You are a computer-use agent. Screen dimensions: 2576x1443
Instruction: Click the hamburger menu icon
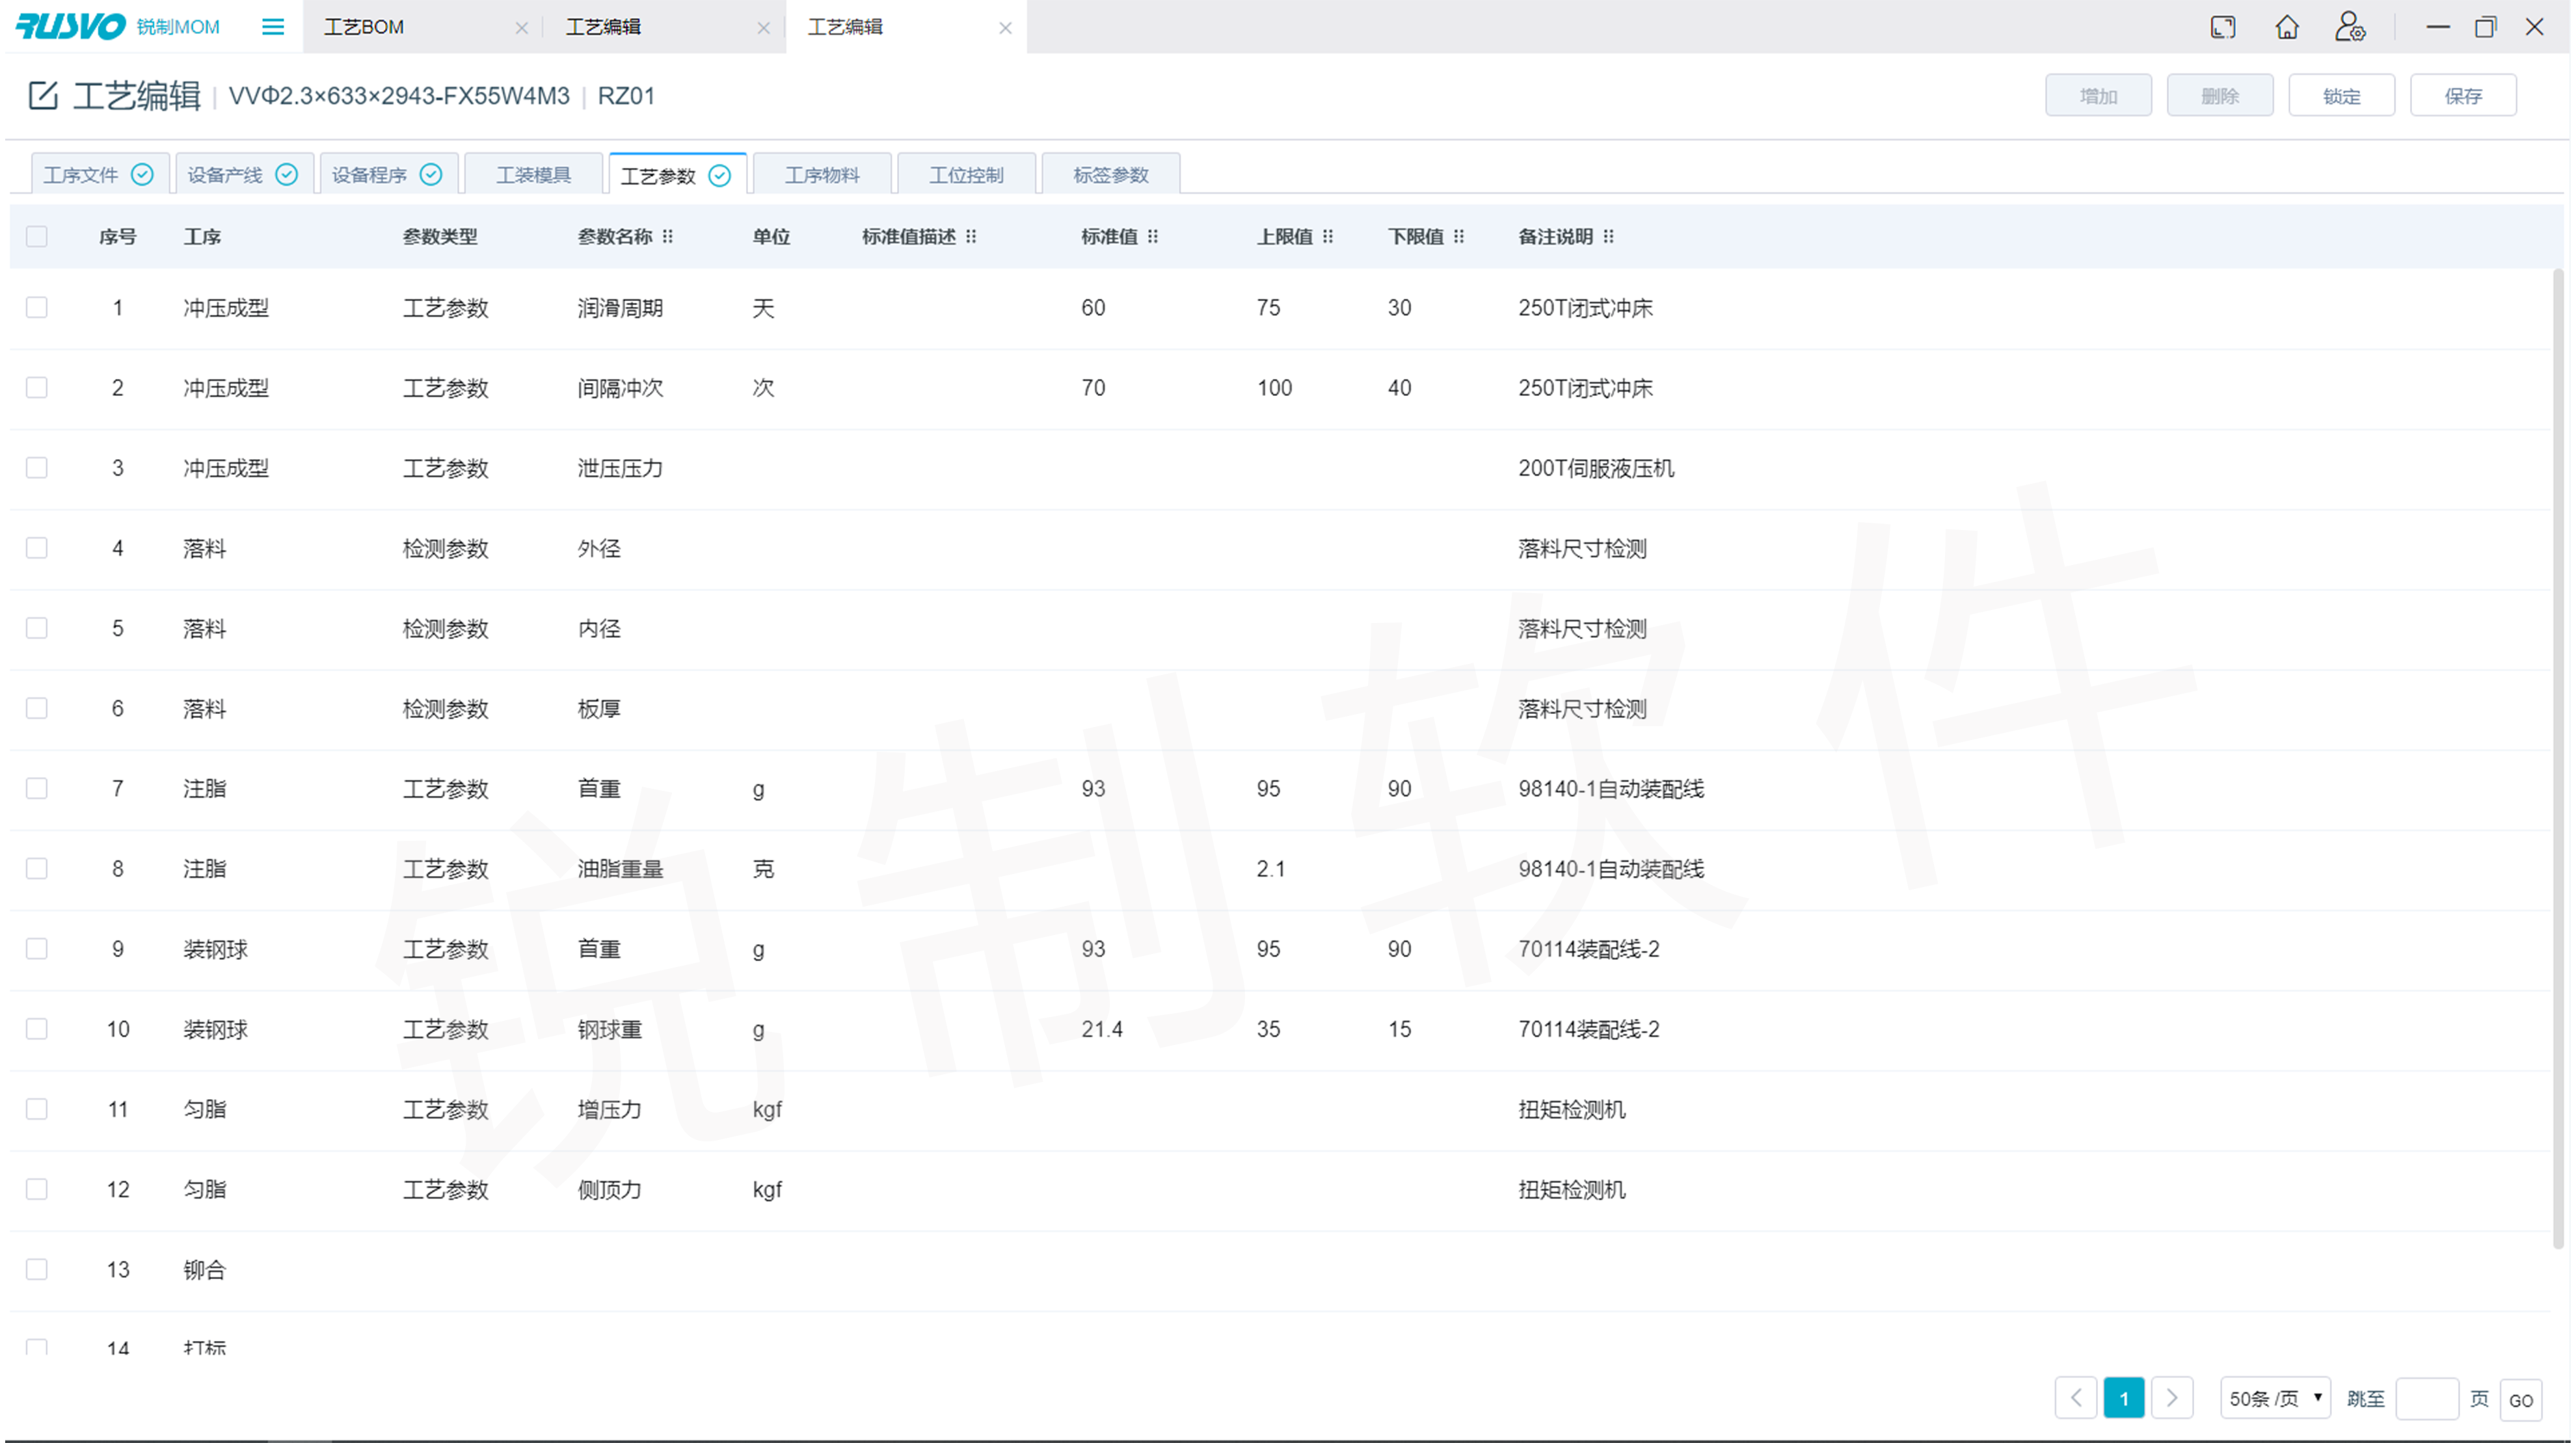point(272,27)
